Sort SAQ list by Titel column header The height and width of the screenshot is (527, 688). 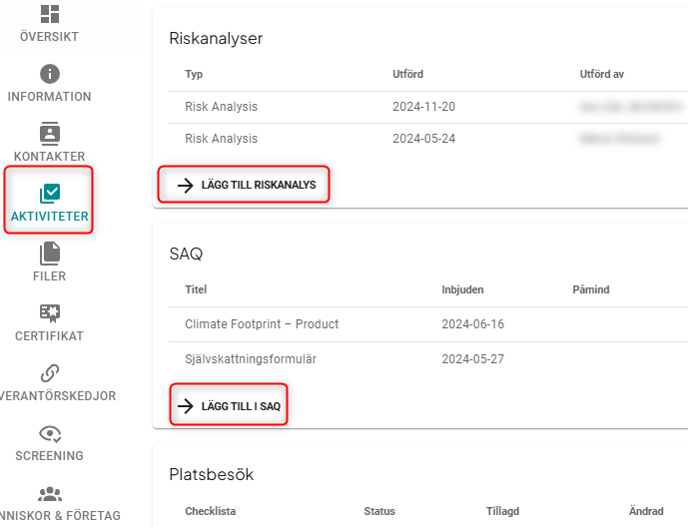[x=196, y=290]
